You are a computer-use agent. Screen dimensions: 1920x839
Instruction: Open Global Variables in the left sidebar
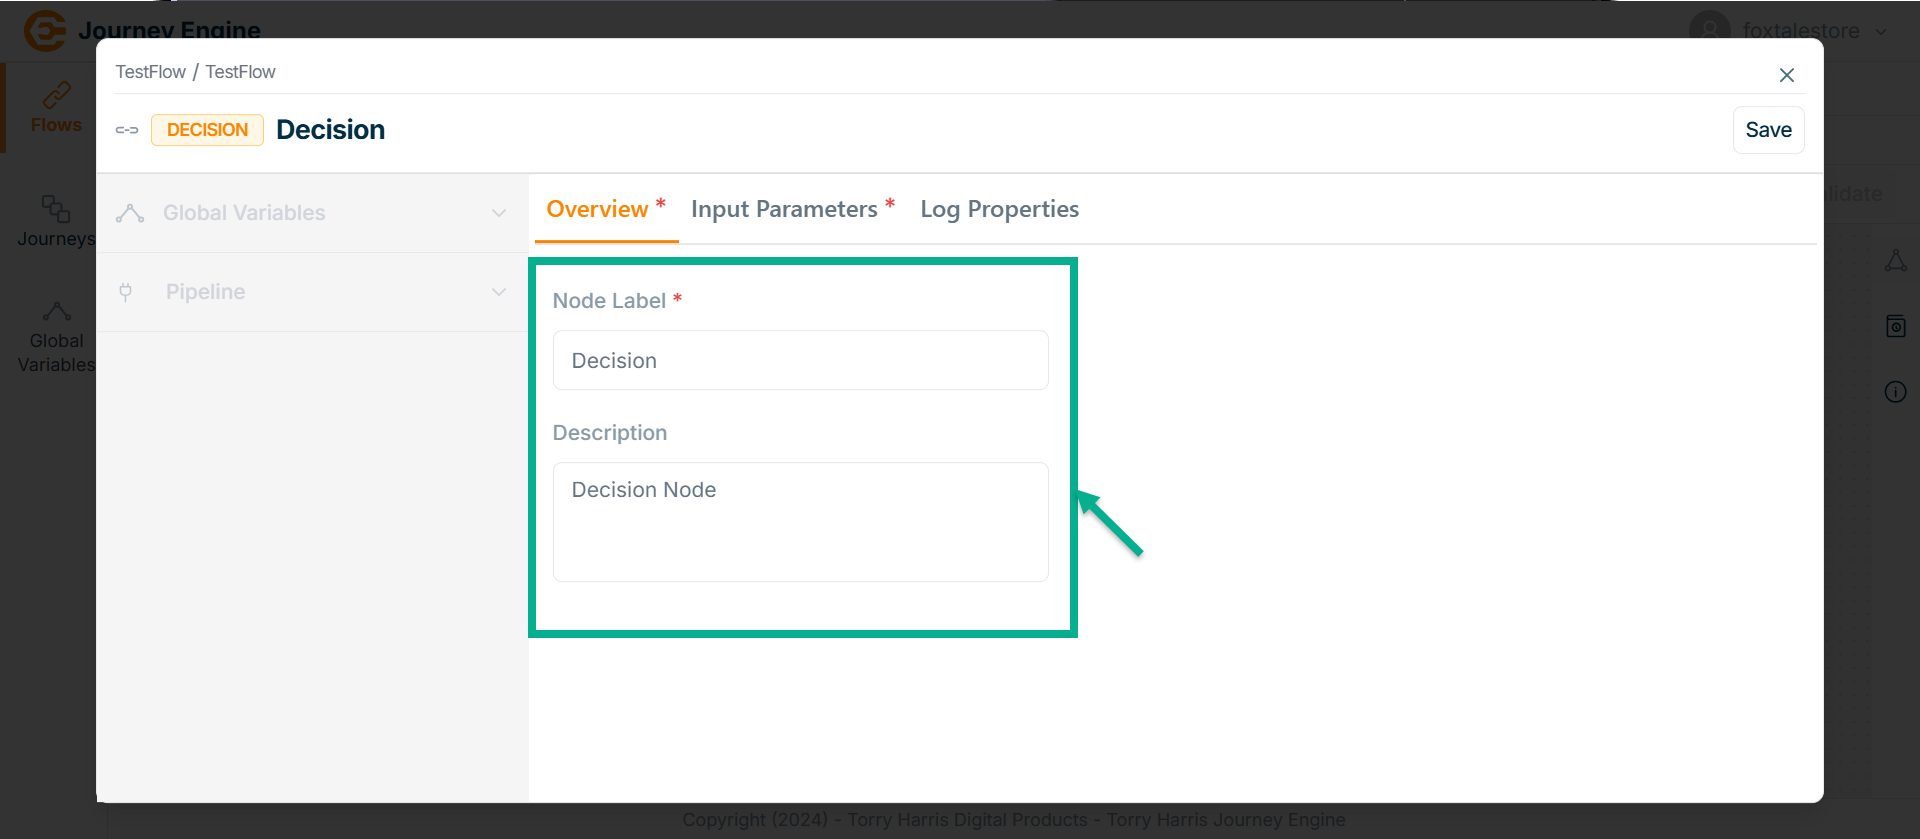(x=56, y=338)
